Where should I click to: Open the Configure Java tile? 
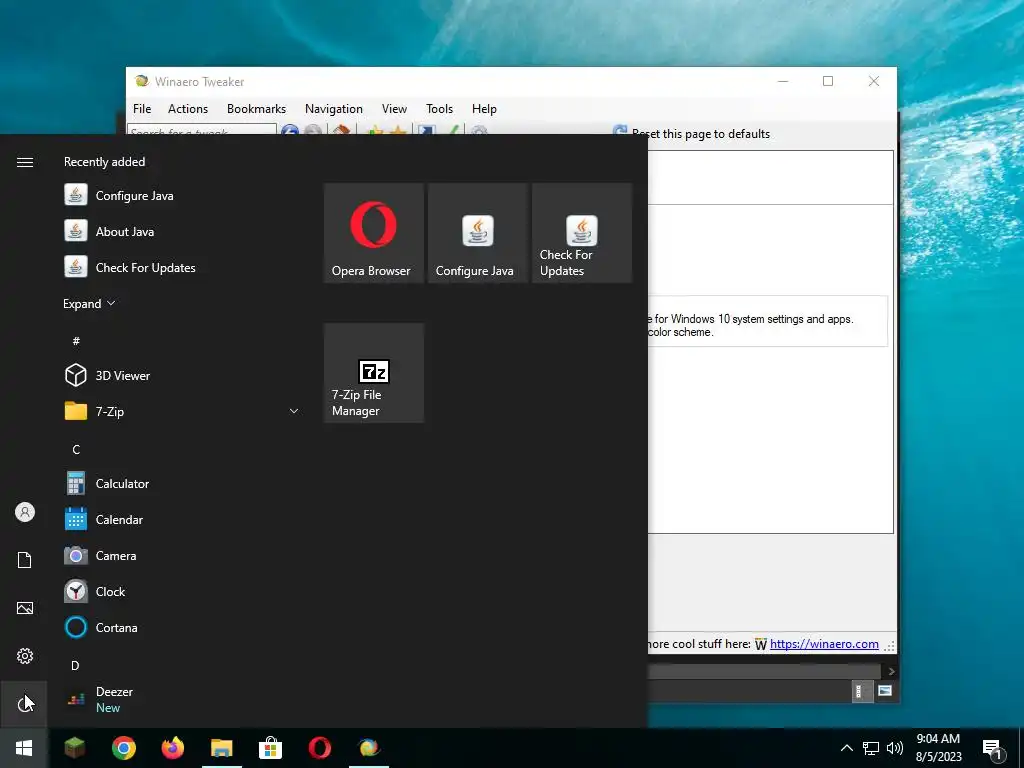point(477,233)
